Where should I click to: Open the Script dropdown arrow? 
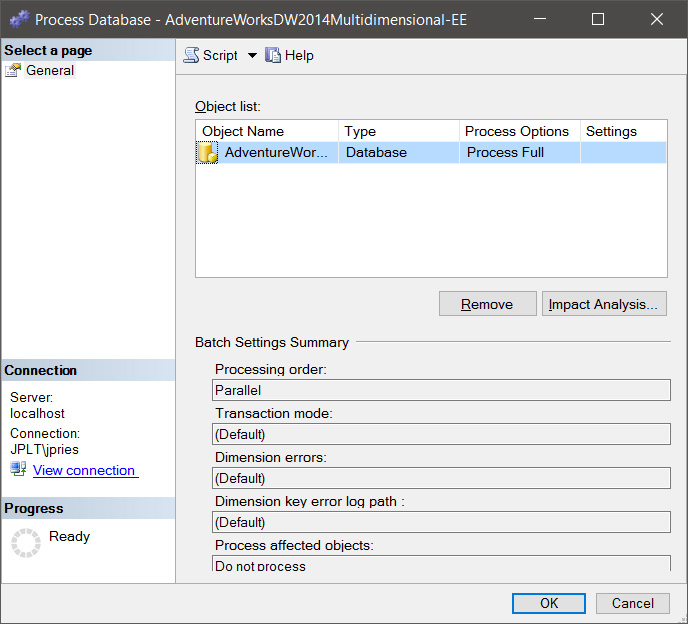pyautogui.click(x=252, y=56)
